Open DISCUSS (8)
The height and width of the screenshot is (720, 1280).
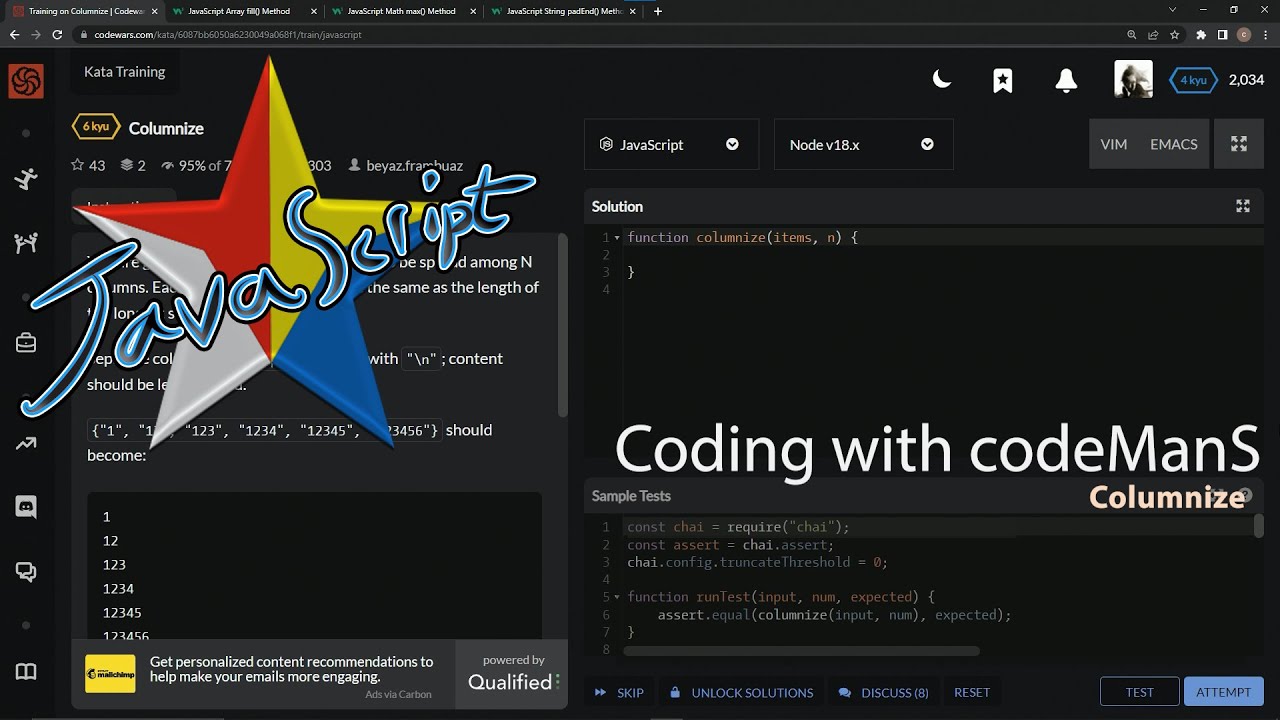pyautogui.click(x=884, y=692)
